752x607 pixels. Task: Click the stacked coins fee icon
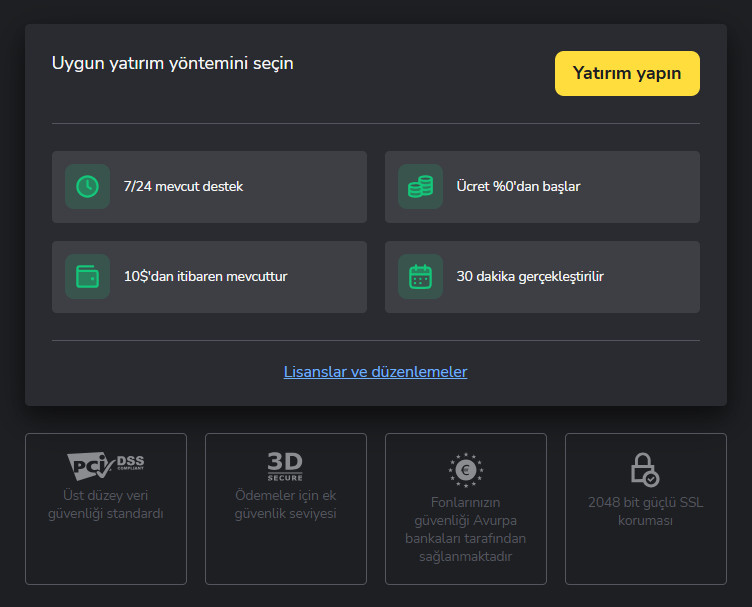pyautogui.click(x=420, y=187)
